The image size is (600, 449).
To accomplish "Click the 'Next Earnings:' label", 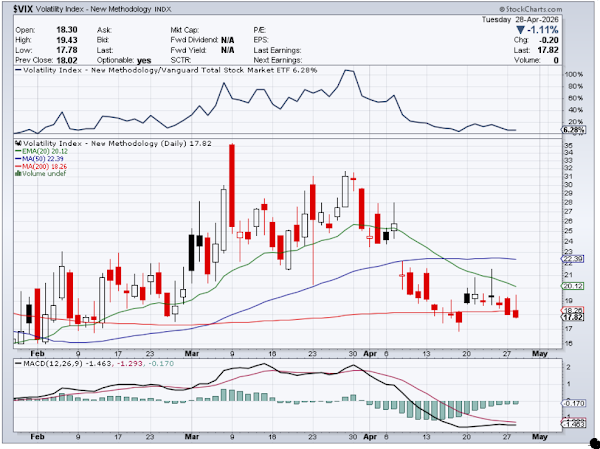I will pos(277,60).
